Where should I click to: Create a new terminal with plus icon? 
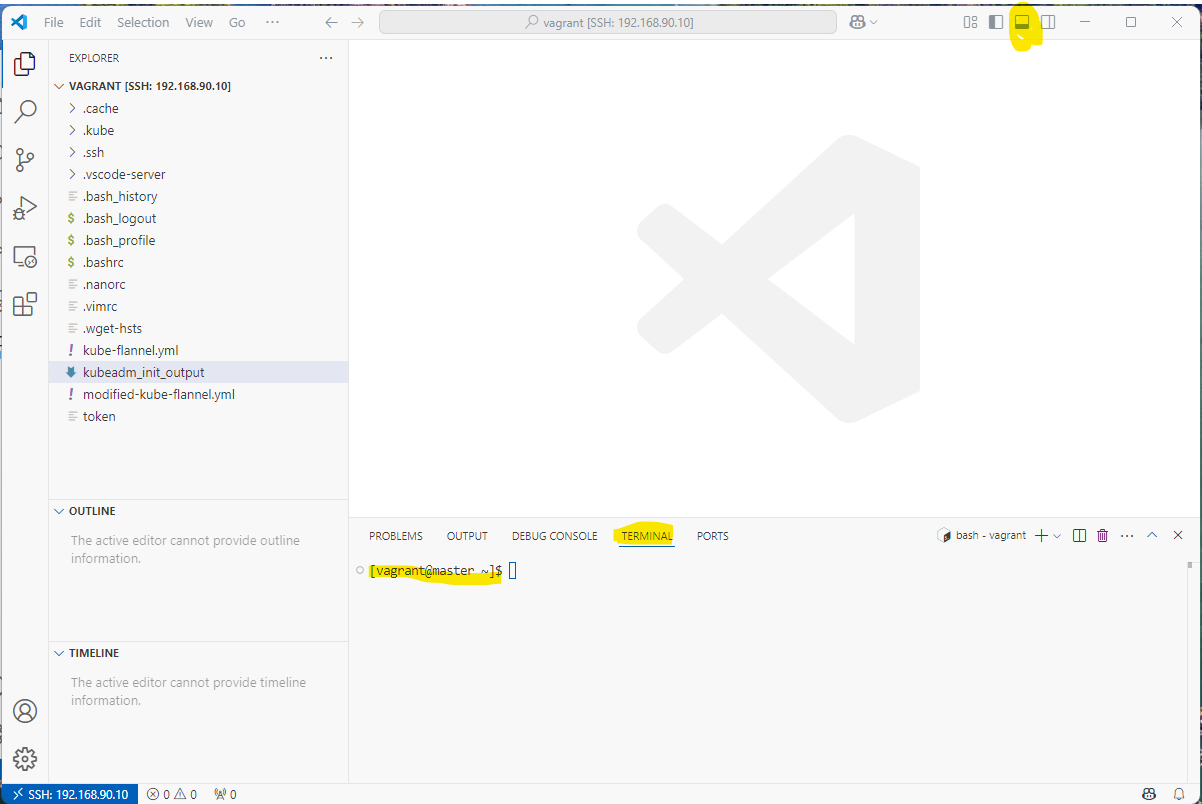pos(1041,536)
